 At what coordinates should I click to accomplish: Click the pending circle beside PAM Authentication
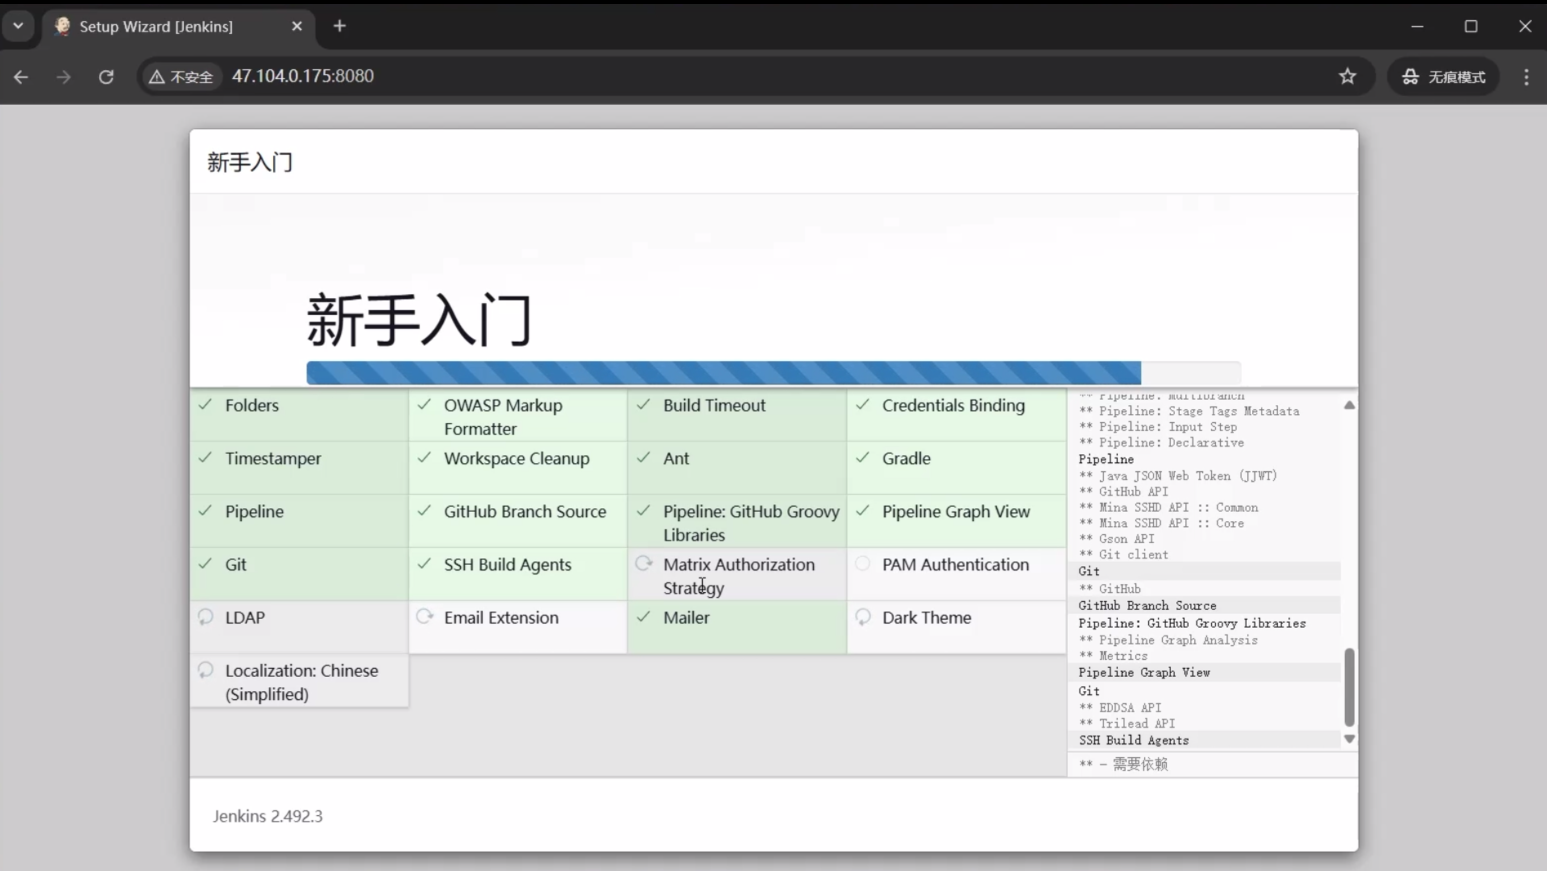[x=863, y=564]
